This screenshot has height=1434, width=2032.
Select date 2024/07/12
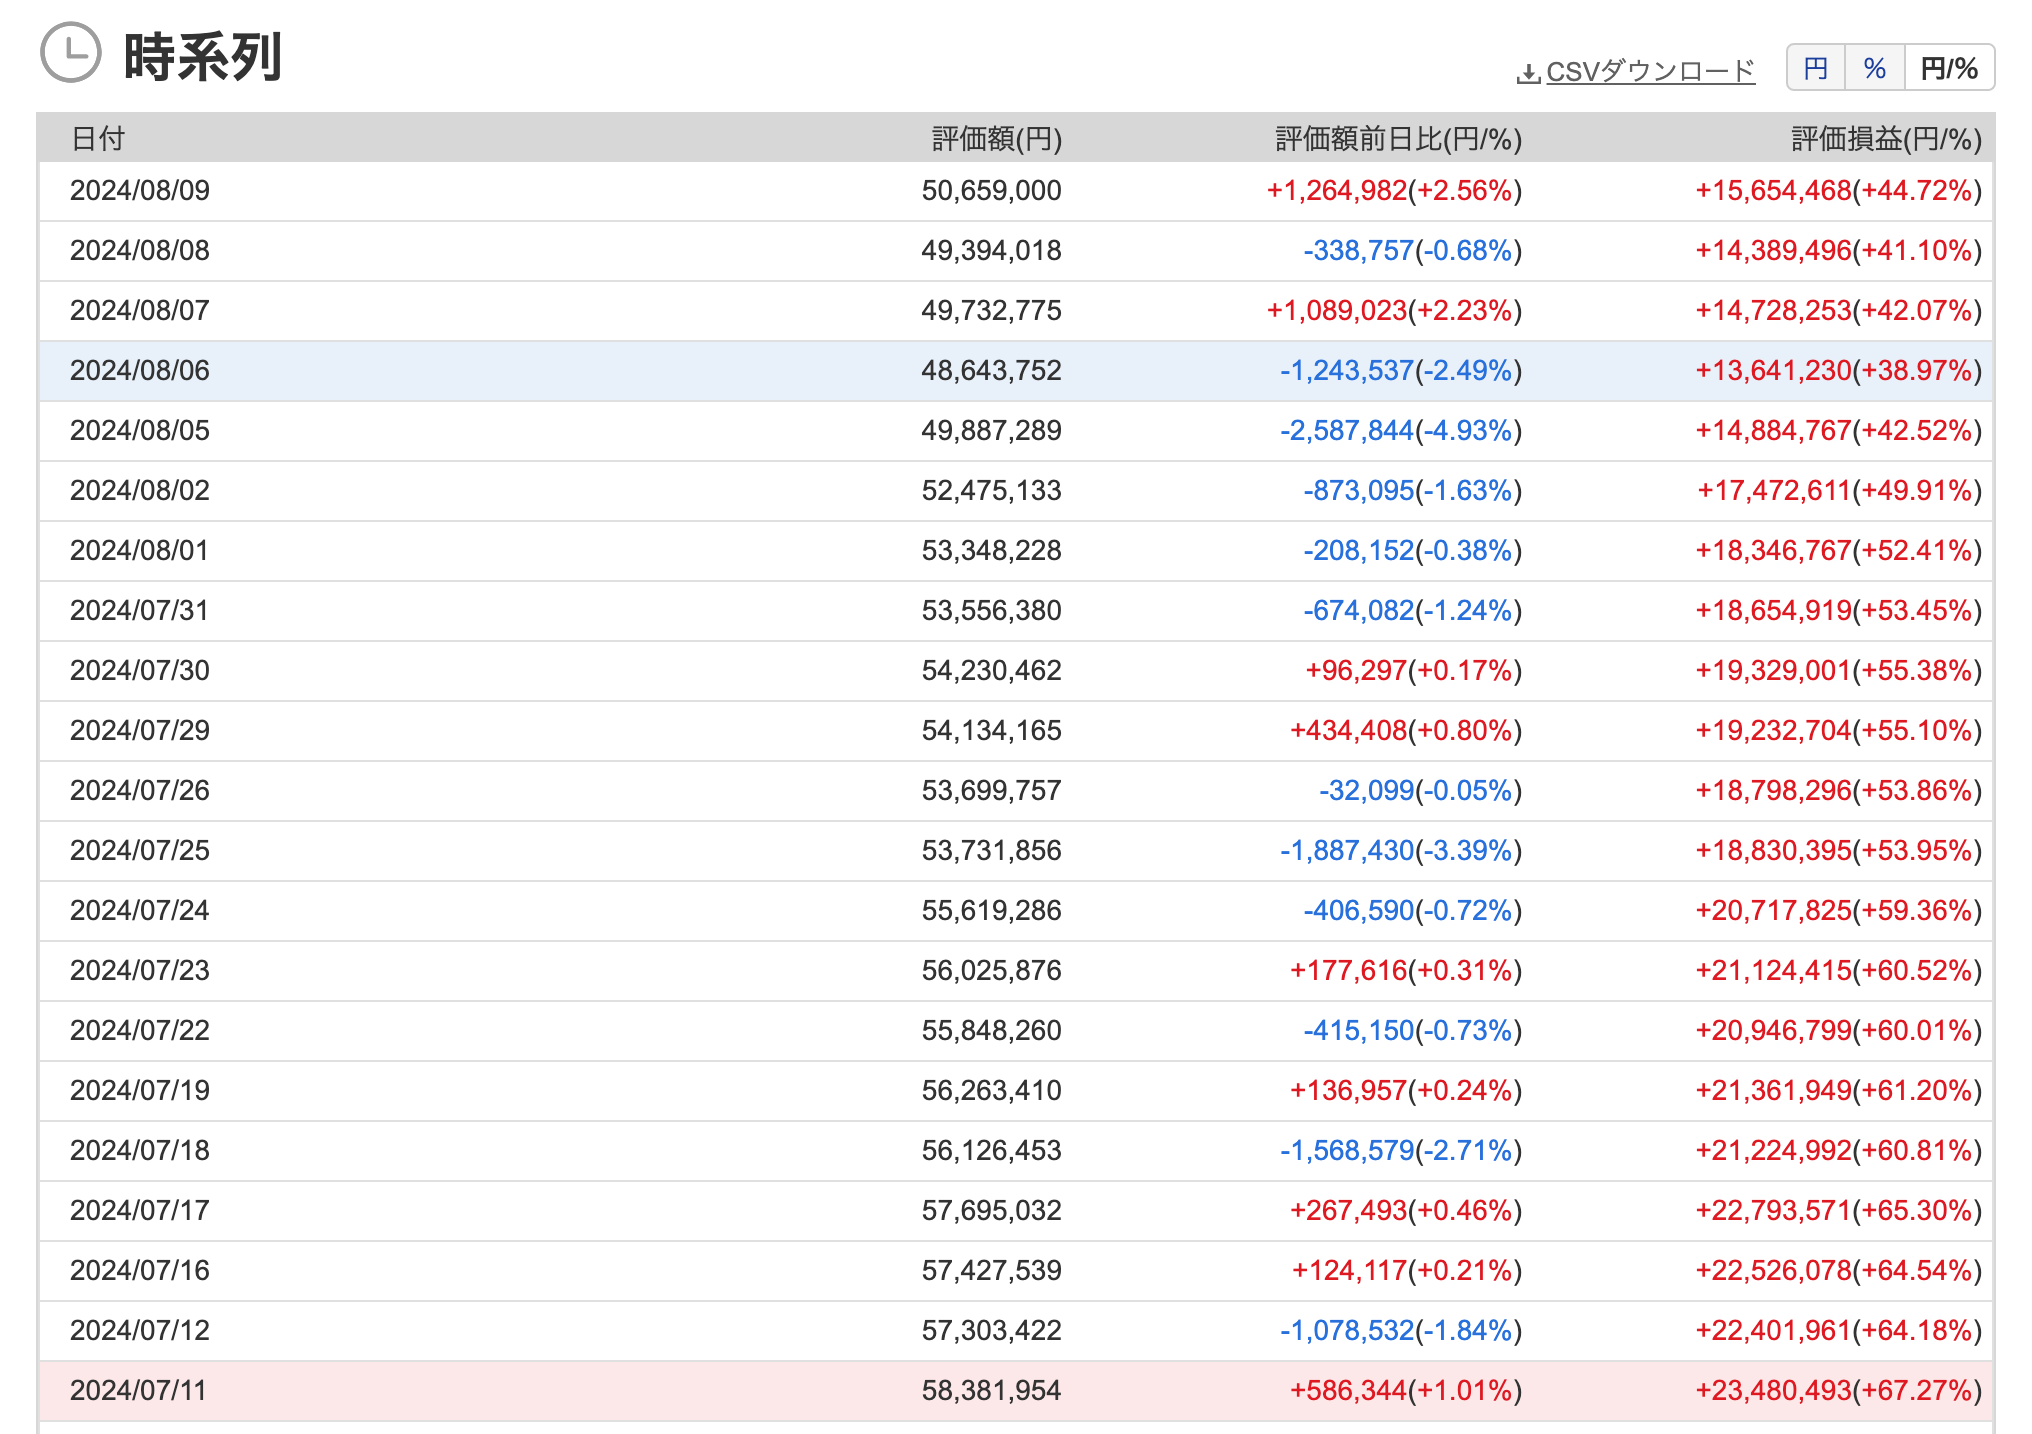tap(140, 1330)
